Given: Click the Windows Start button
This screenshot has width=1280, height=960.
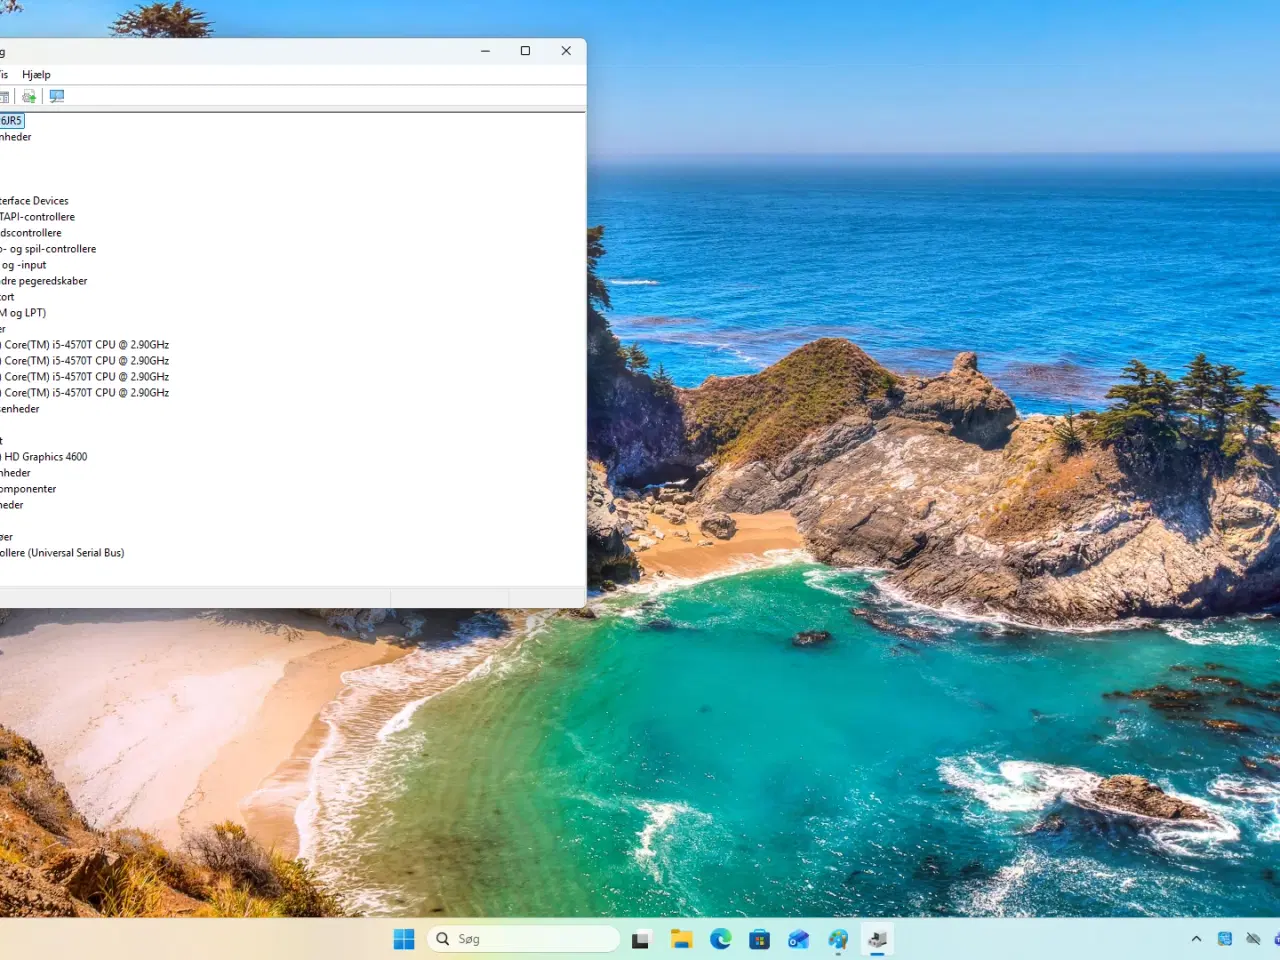Looking at the screenshot, I should [x=403, y=938].
